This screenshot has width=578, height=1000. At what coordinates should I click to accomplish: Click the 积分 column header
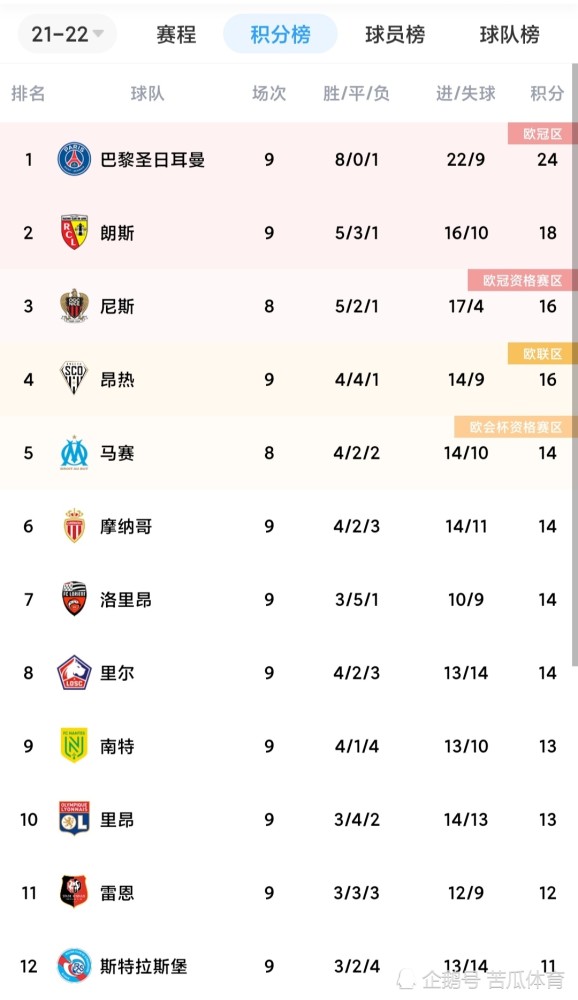coord(547,94)
